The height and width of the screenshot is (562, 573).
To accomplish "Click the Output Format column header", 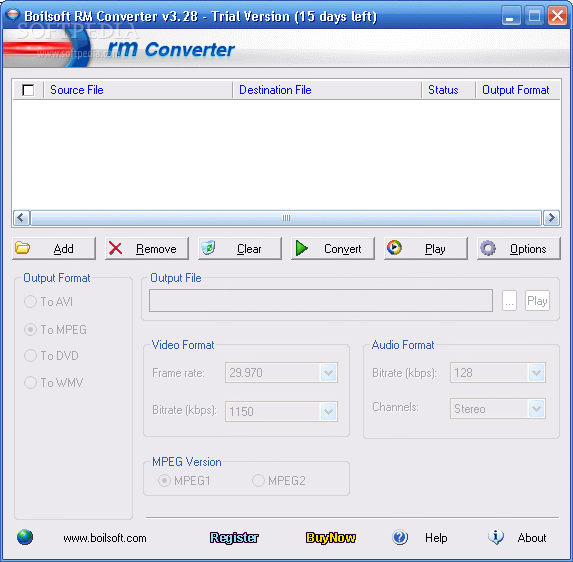I will [x=517, y=90].
